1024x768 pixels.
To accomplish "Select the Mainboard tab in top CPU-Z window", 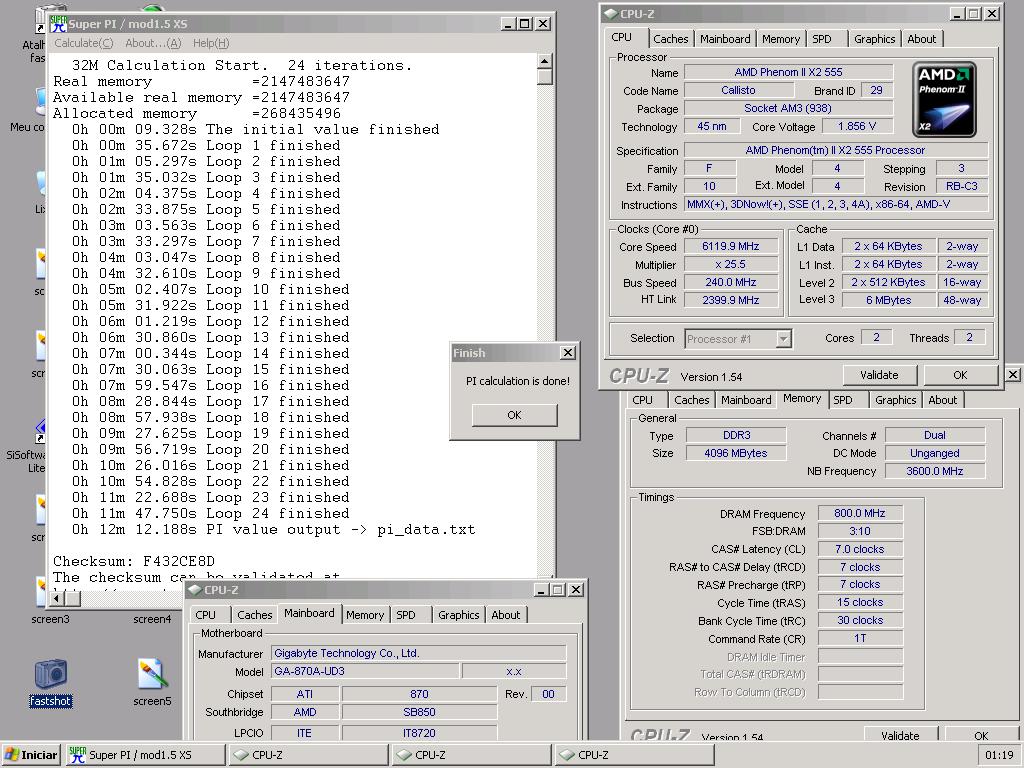I will pyautogui.click(x=725, y=39).
